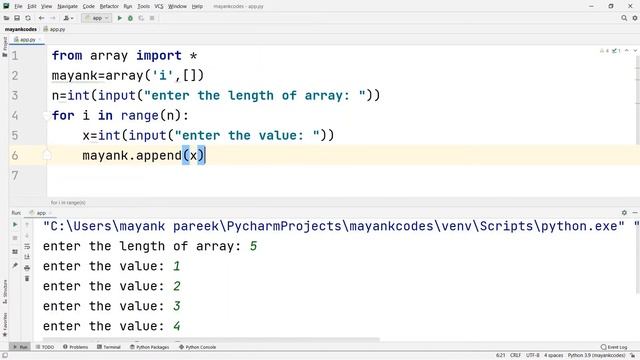
Task: Click Restore Layout icon in Run panel
Action: (x=15, y=252)
